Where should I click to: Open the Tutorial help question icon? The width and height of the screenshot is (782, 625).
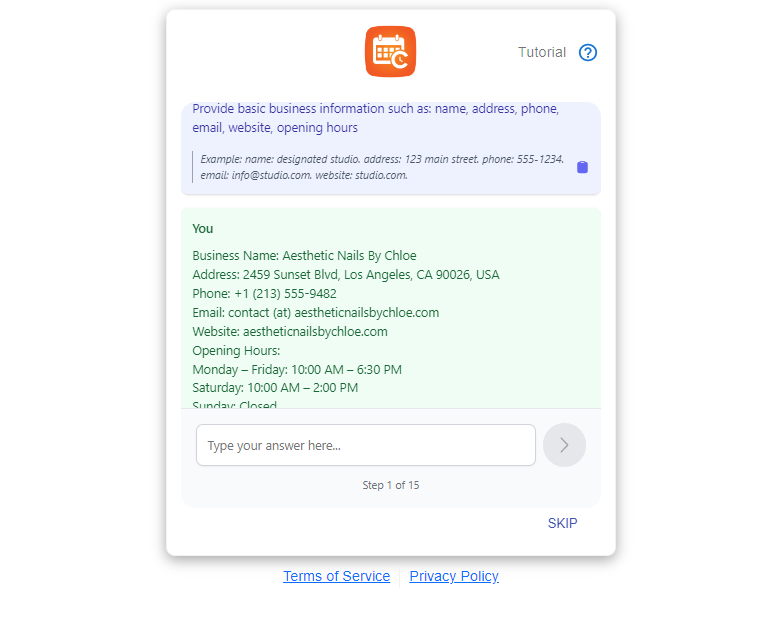pyautogui.click(x=587, y=52)
